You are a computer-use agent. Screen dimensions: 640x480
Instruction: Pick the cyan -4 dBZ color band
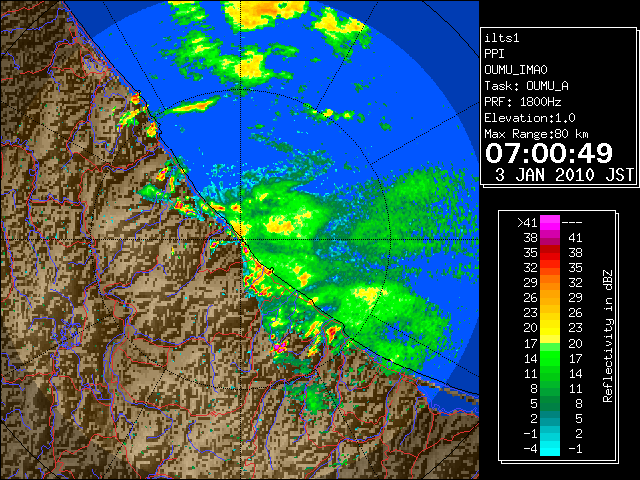(x=550, y=449)
